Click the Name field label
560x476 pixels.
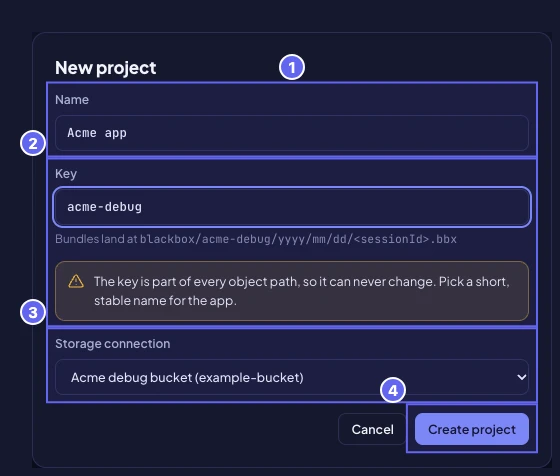pos(72,100)
